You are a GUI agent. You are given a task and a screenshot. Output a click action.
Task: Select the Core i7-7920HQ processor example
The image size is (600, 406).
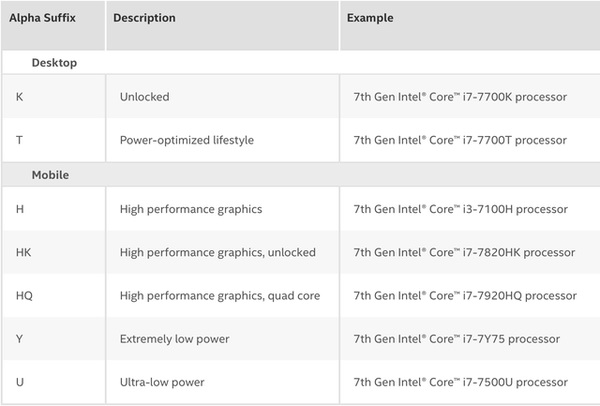click(x=465, y=295)
